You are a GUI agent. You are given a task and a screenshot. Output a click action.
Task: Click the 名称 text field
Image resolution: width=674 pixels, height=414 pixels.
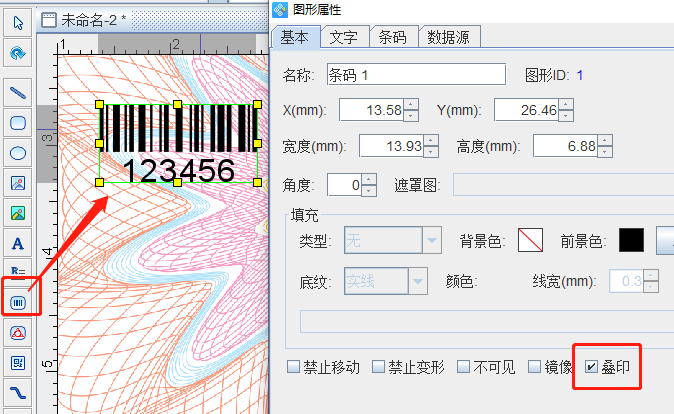pyautogui.click(x=416, y=74)
